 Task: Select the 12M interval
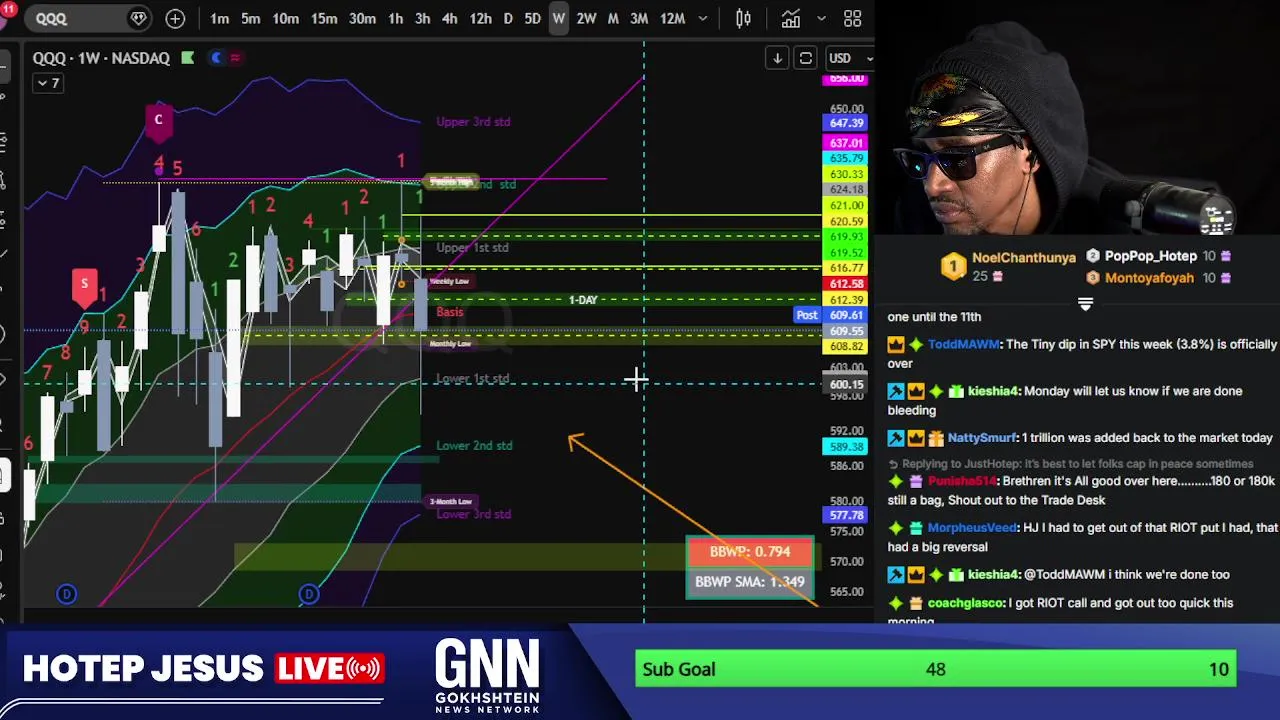[673, 18]
